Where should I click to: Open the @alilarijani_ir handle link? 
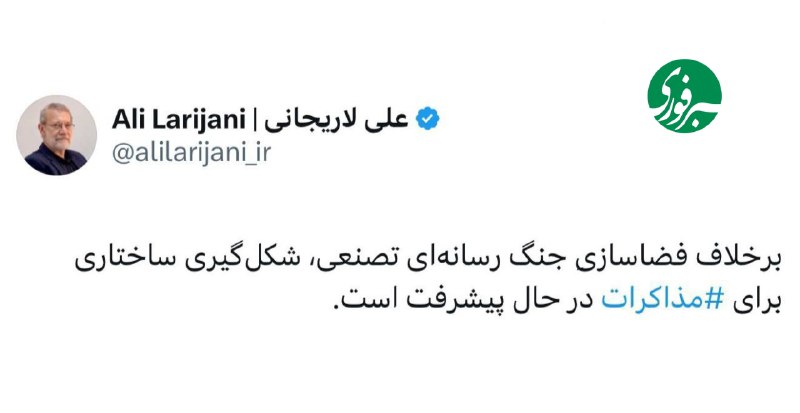click(192, 152)
